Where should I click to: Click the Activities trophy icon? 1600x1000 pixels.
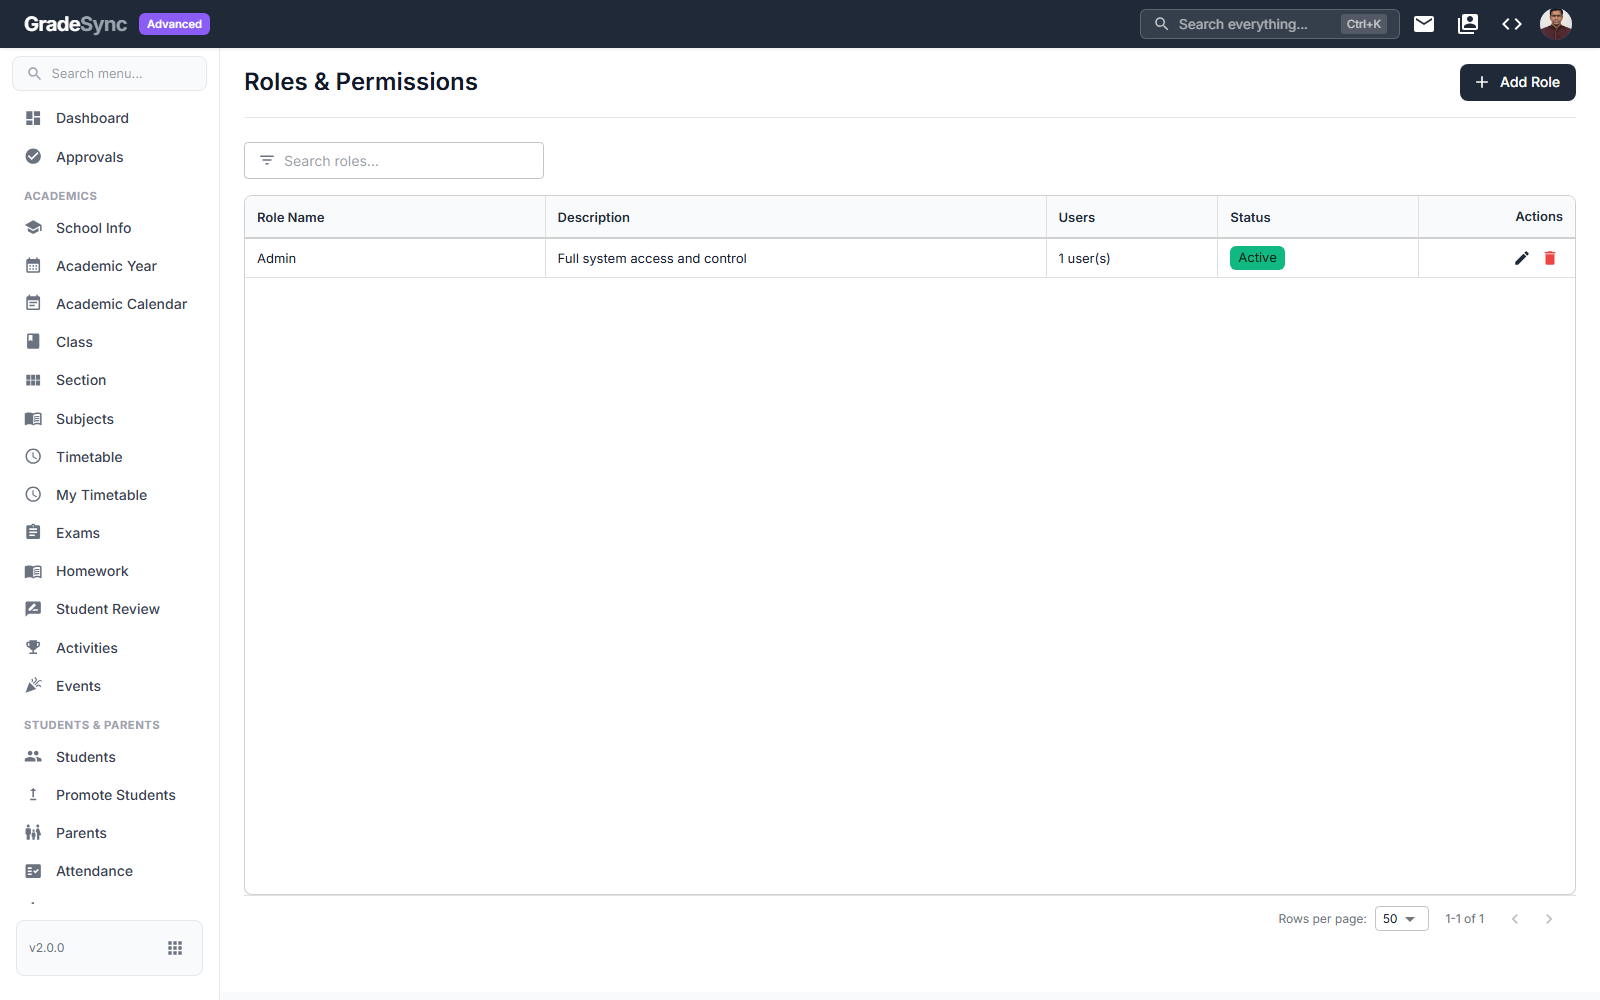[33, 647]
